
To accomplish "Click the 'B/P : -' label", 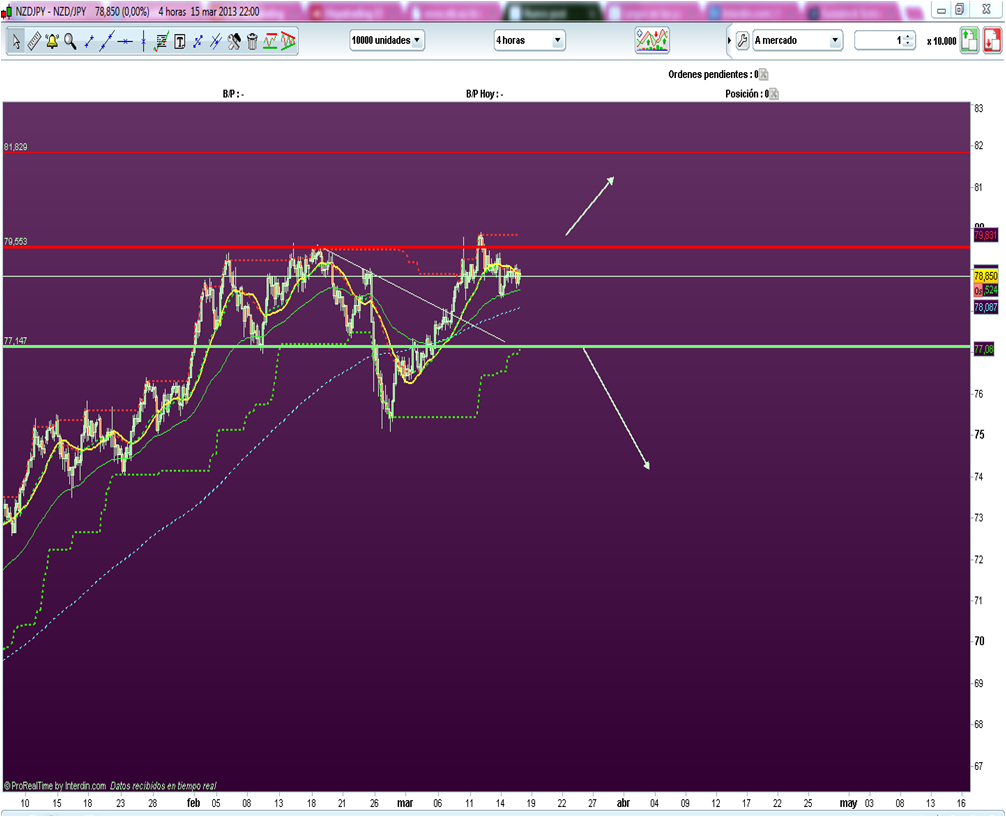I will pyautogui.click(x=233, y=94).
